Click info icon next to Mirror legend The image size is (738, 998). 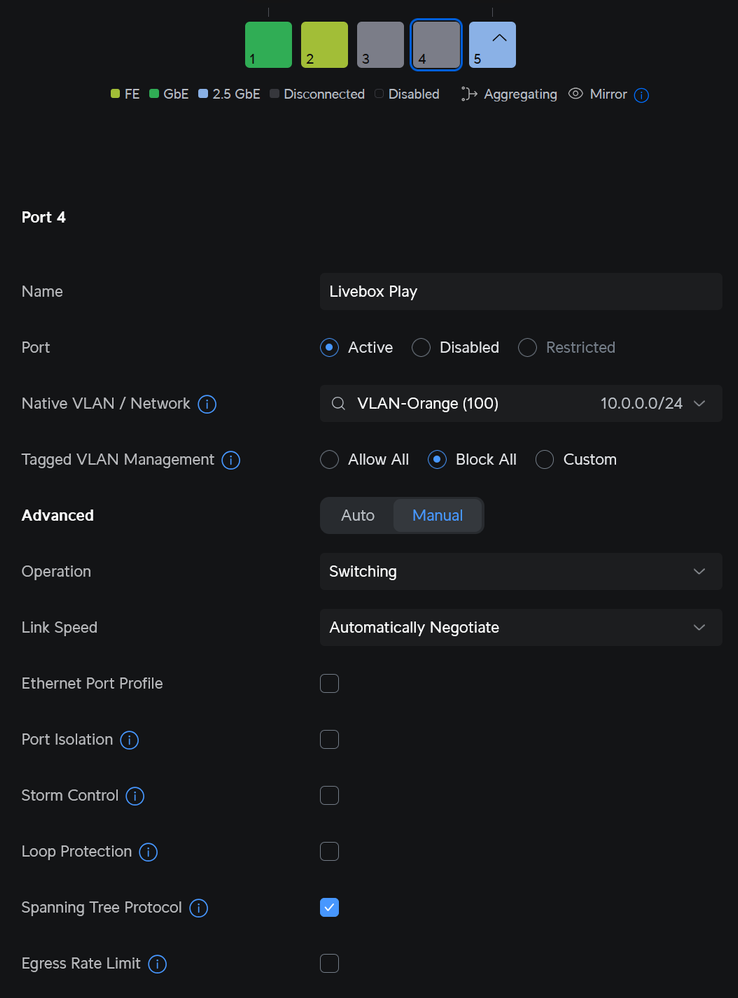pyautogui.click(x=642, y=95)
